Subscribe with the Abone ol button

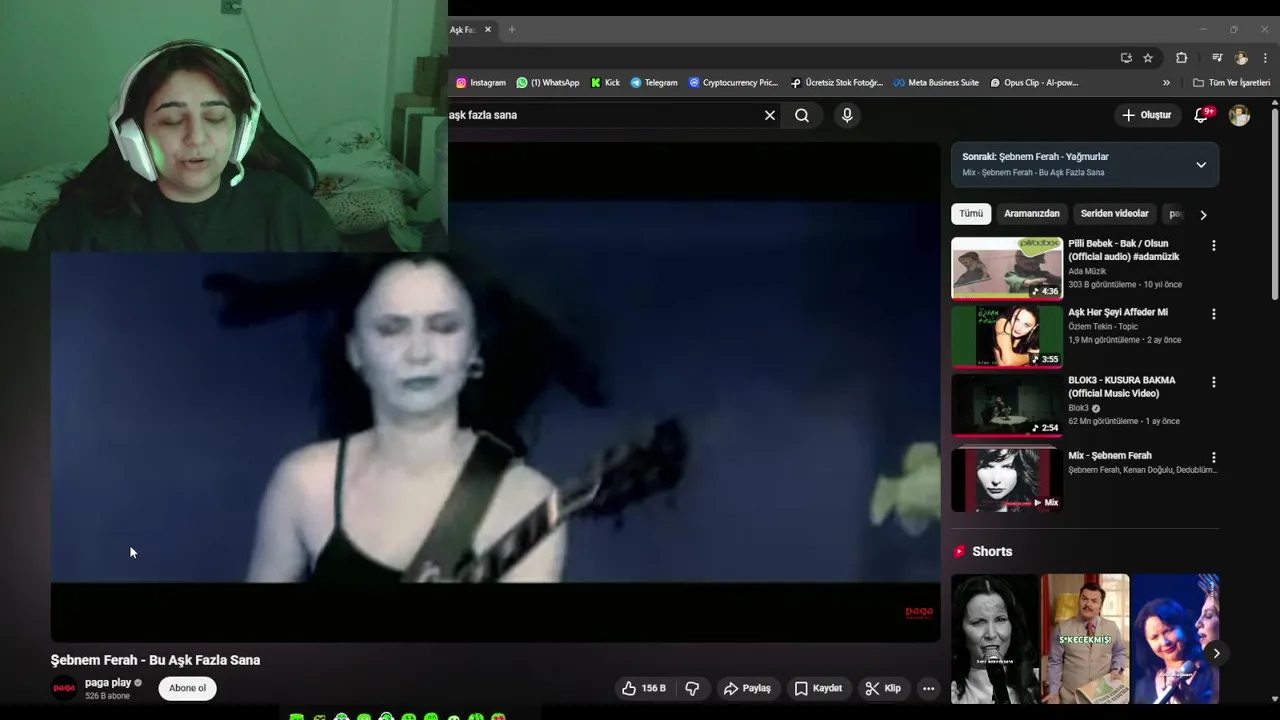(x=187, y=688)
